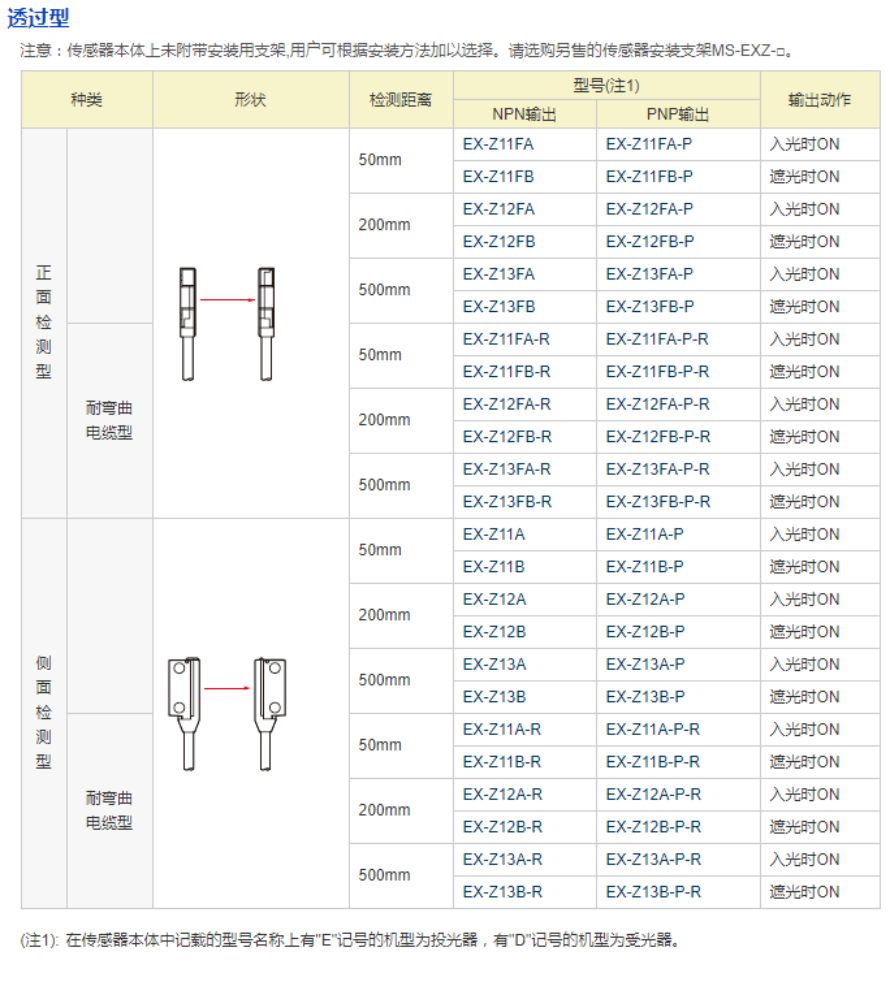Image resolution: width=890 pixels, height=982 pixels.
Task: Click the emitter sensor in the 正面检测型 diagram
Action: [x=187, y=320]
